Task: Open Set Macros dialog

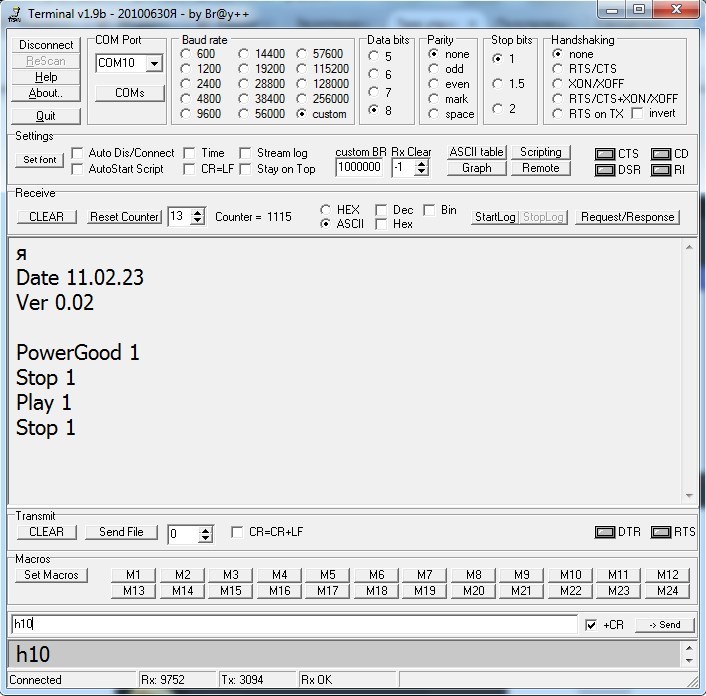Action: (x=51, y=575)
